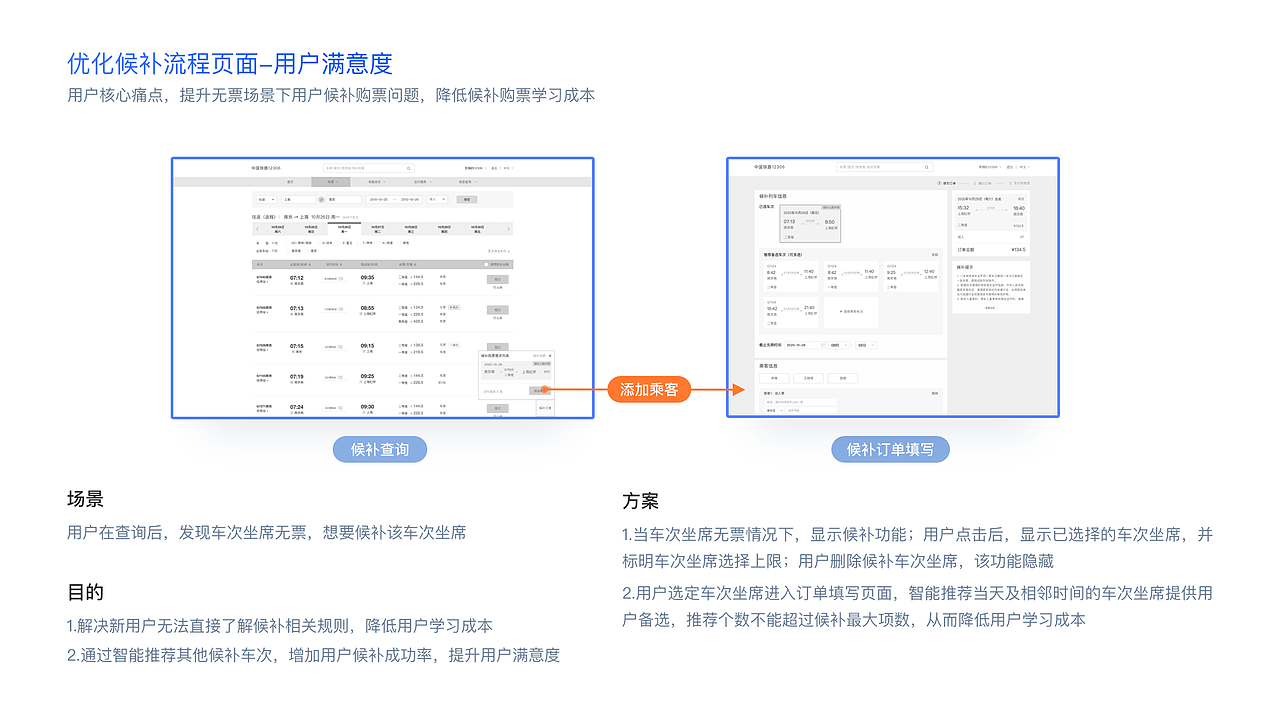
Task: Open the hour dropdown in the deadline row
Action: [840, 345]
